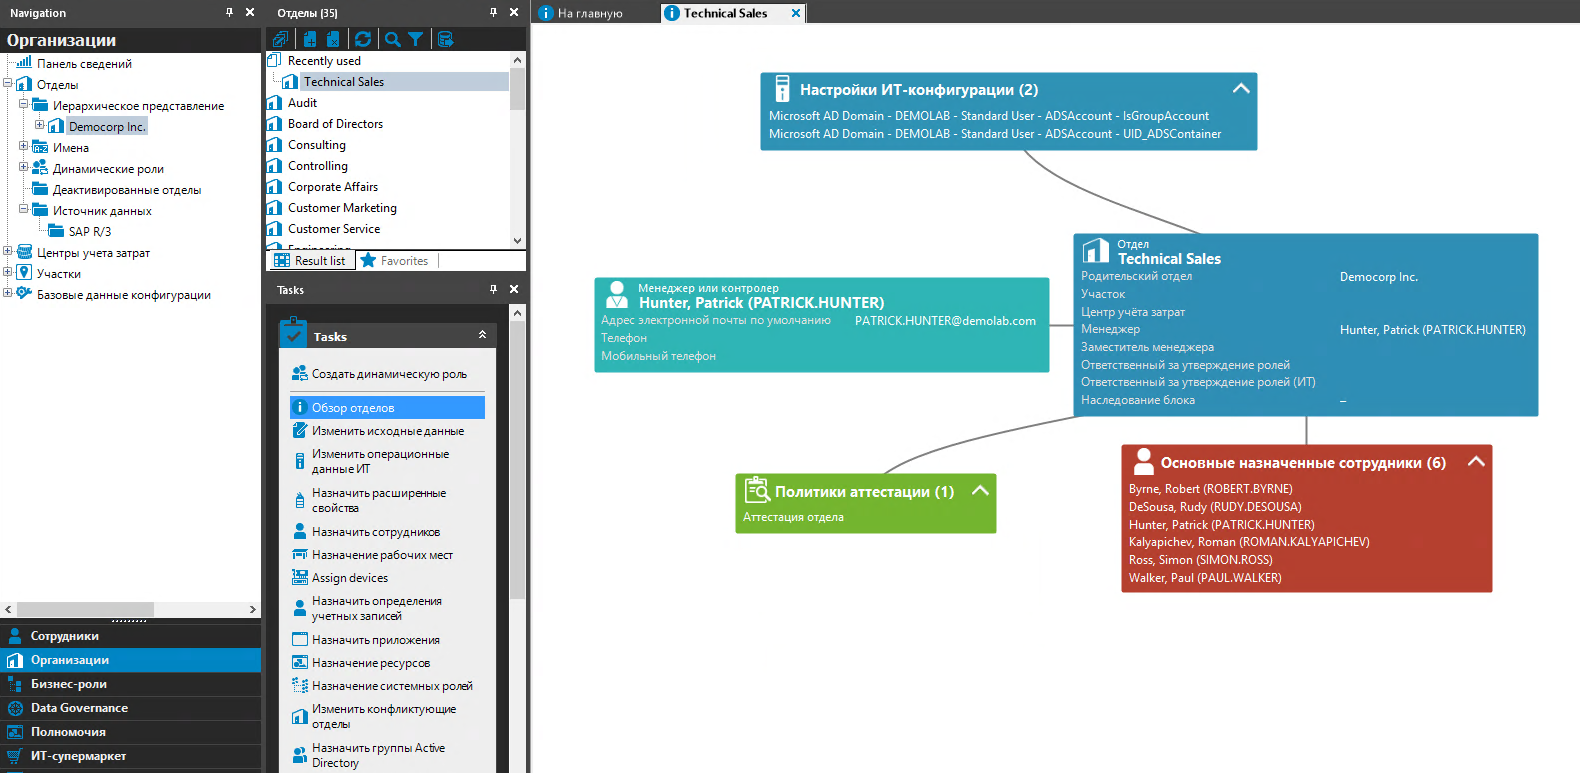Click the filter funnel icon
This screenshot has width=1580, height=773.
(416, 39)
